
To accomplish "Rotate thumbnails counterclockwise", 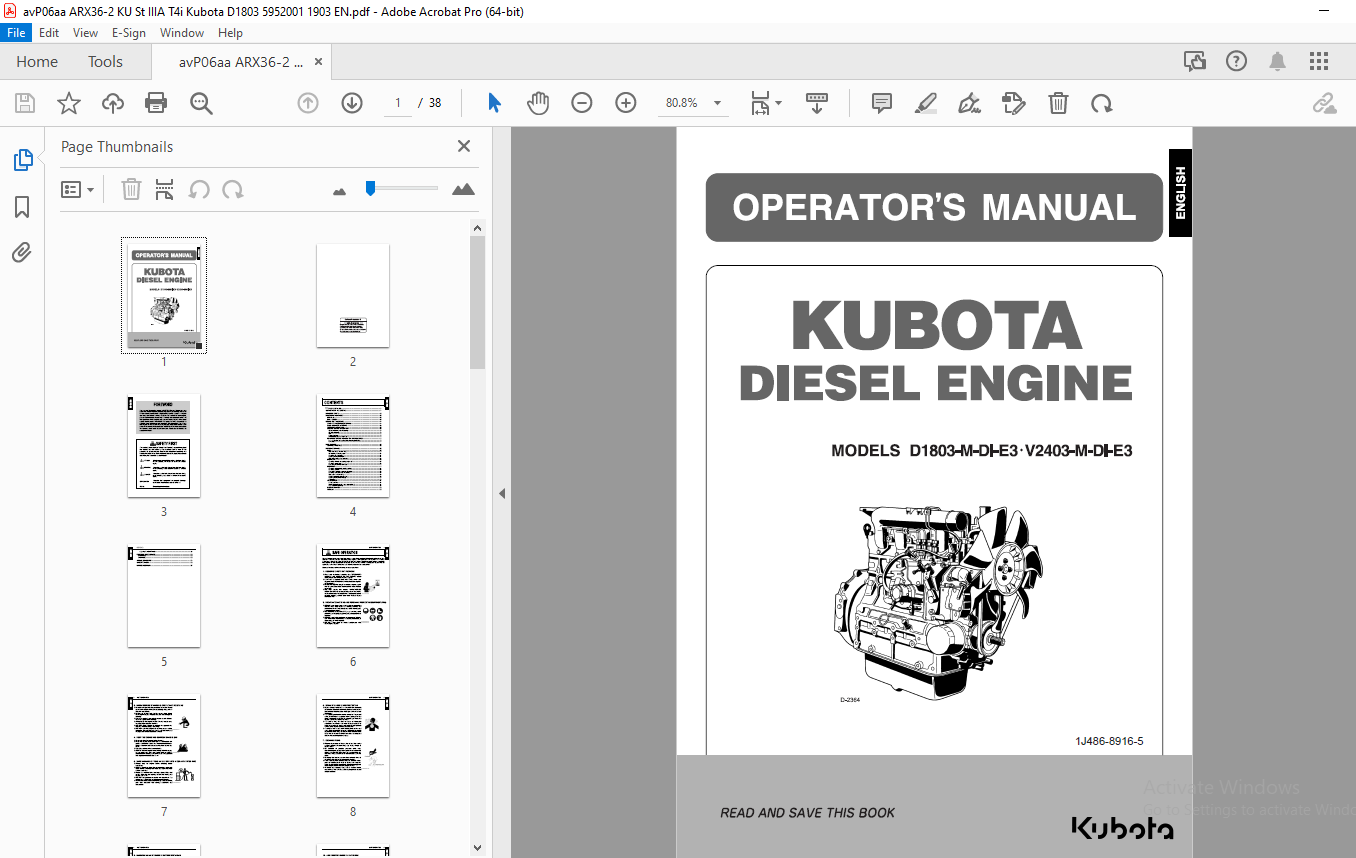I will [199, 189].
